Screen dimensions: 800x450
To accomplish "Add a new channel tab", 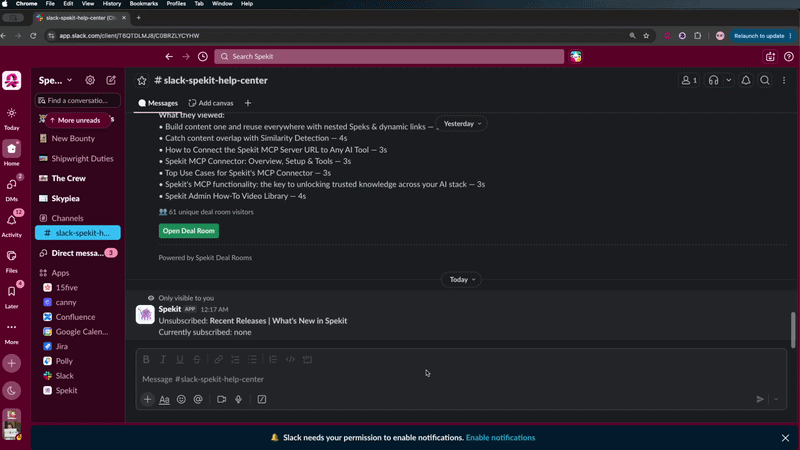I will click(247, 103).
